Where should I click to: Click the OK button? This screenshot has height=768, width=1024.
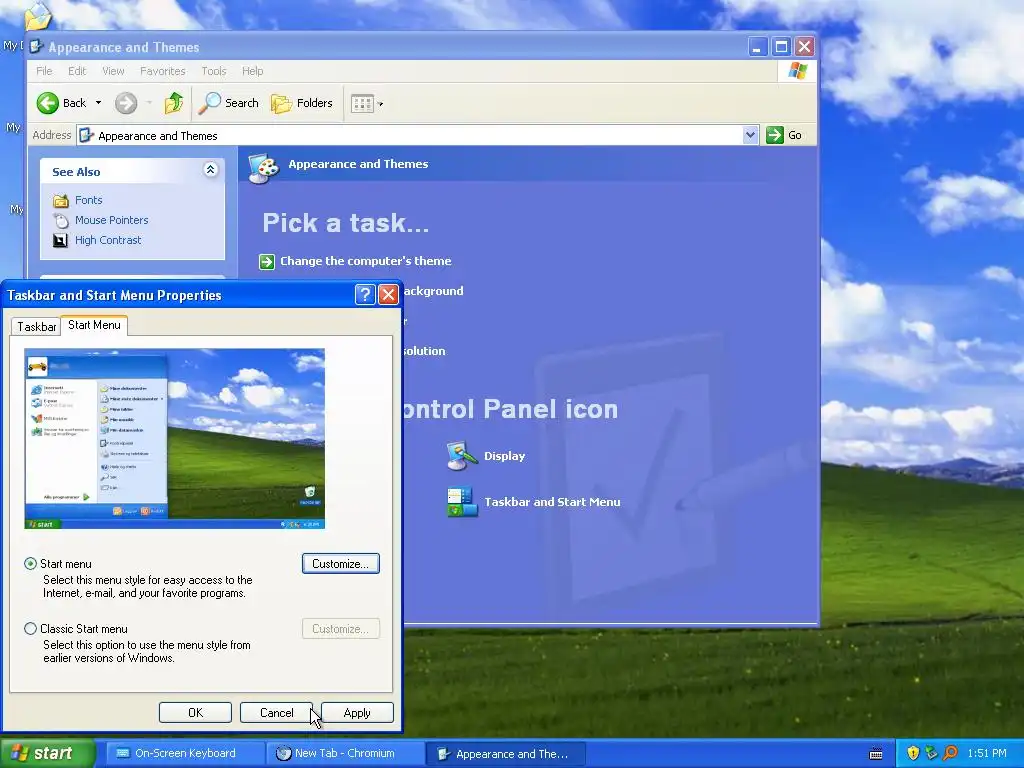click(x=195, y=712)
